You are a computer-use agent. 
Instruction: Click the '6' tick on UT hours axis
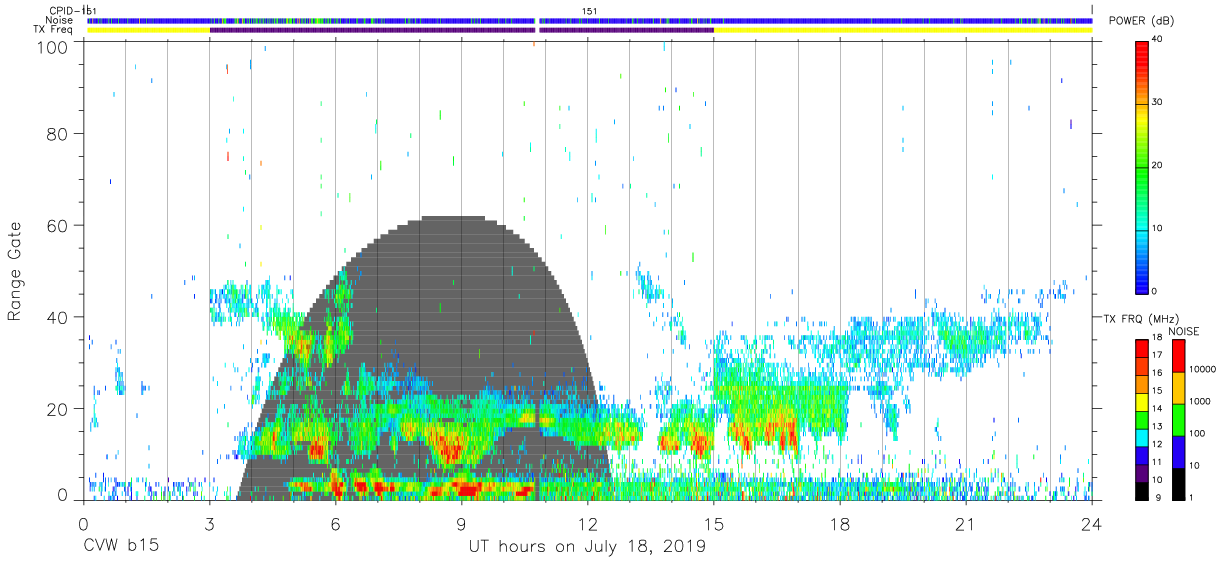[336, 525]
